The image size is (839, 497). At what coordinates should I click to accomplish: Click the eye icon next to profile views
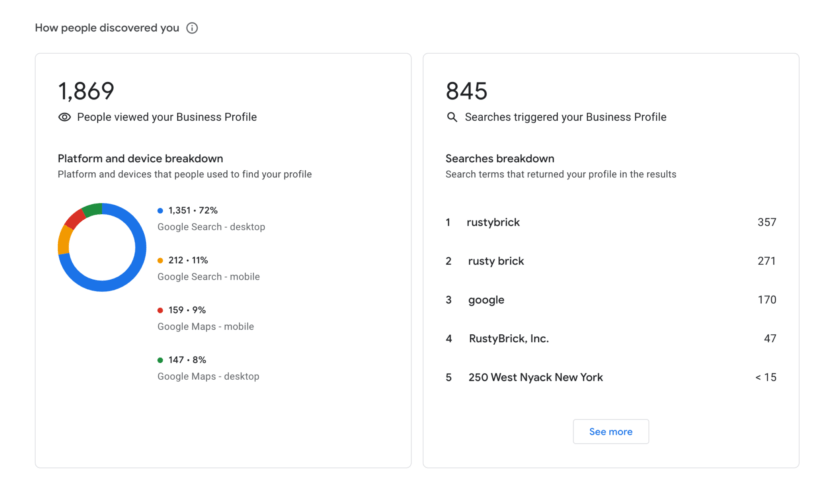(x=64, y=117)
